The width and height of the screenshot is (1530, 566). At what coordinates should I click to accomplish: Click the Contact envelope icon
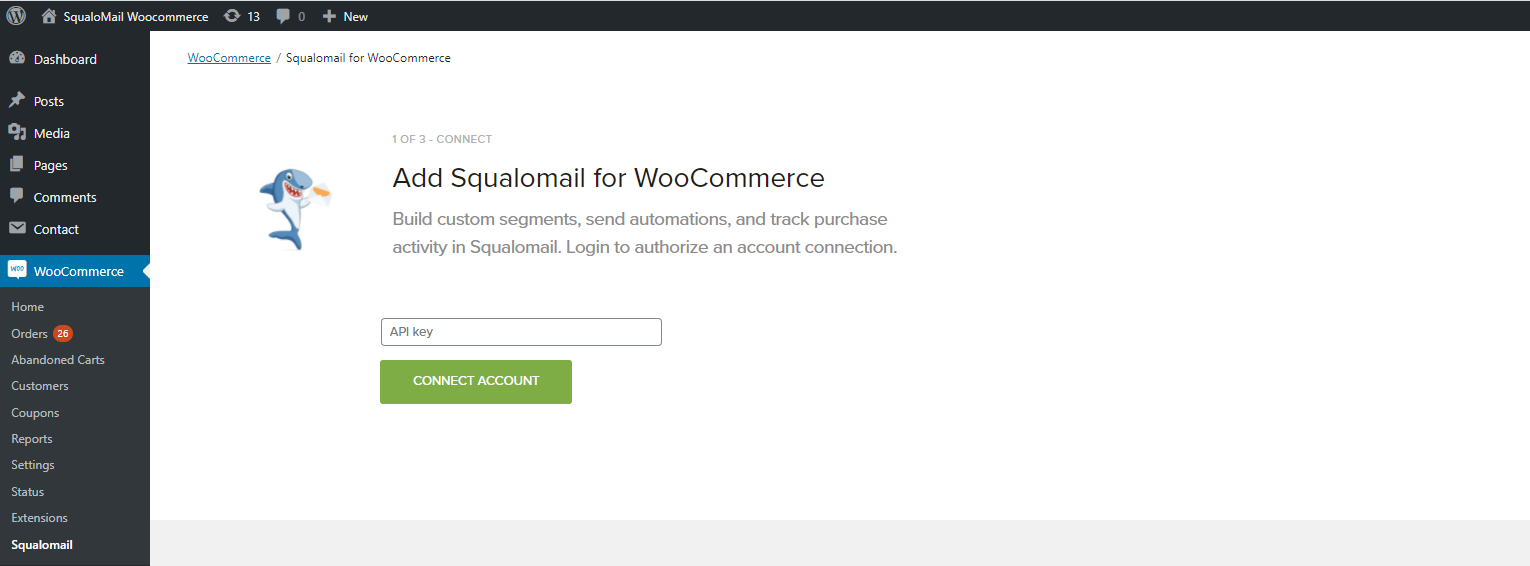(17, 229)
